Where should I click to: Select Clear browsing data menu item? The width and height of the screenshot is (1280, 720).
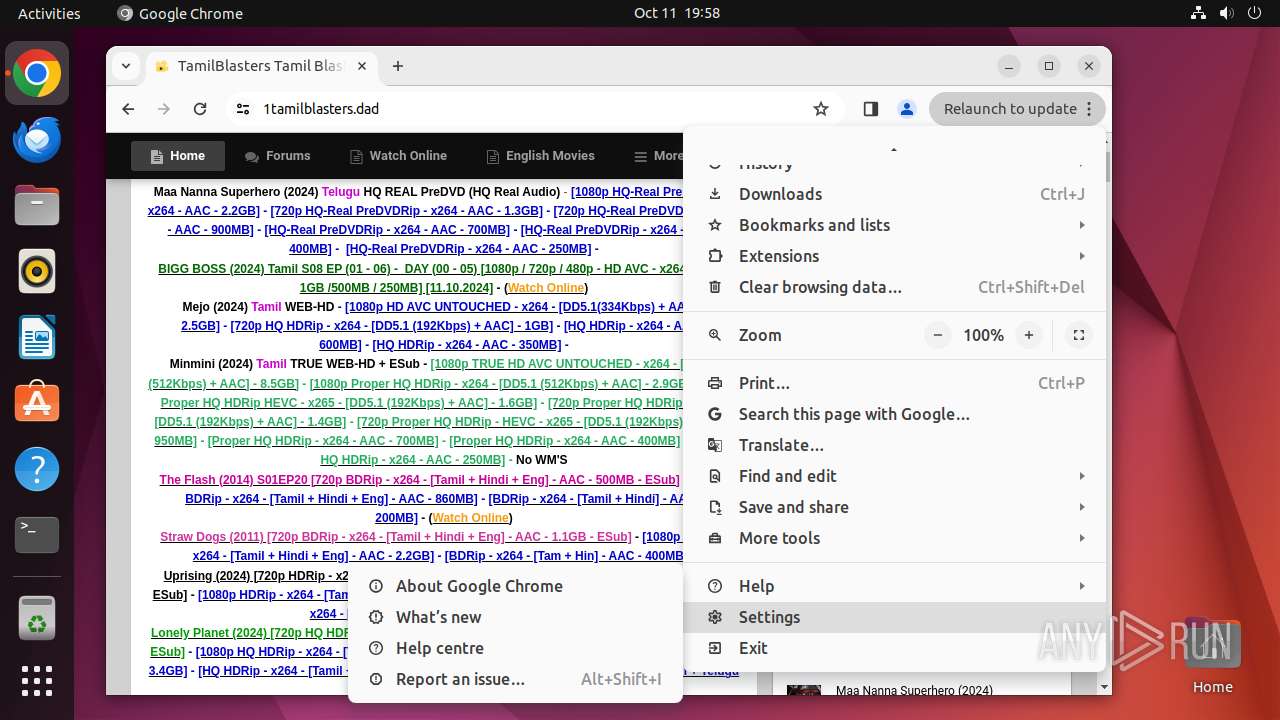(895, 287)
